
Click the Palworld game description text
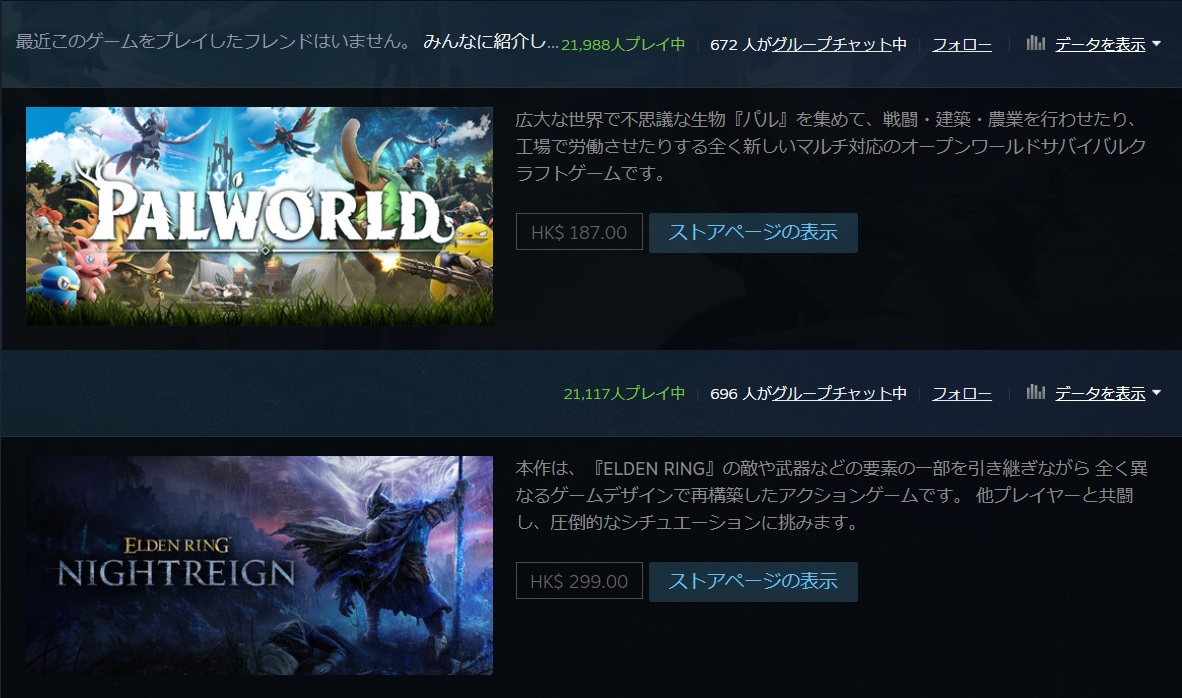click(x=831, y=146)
